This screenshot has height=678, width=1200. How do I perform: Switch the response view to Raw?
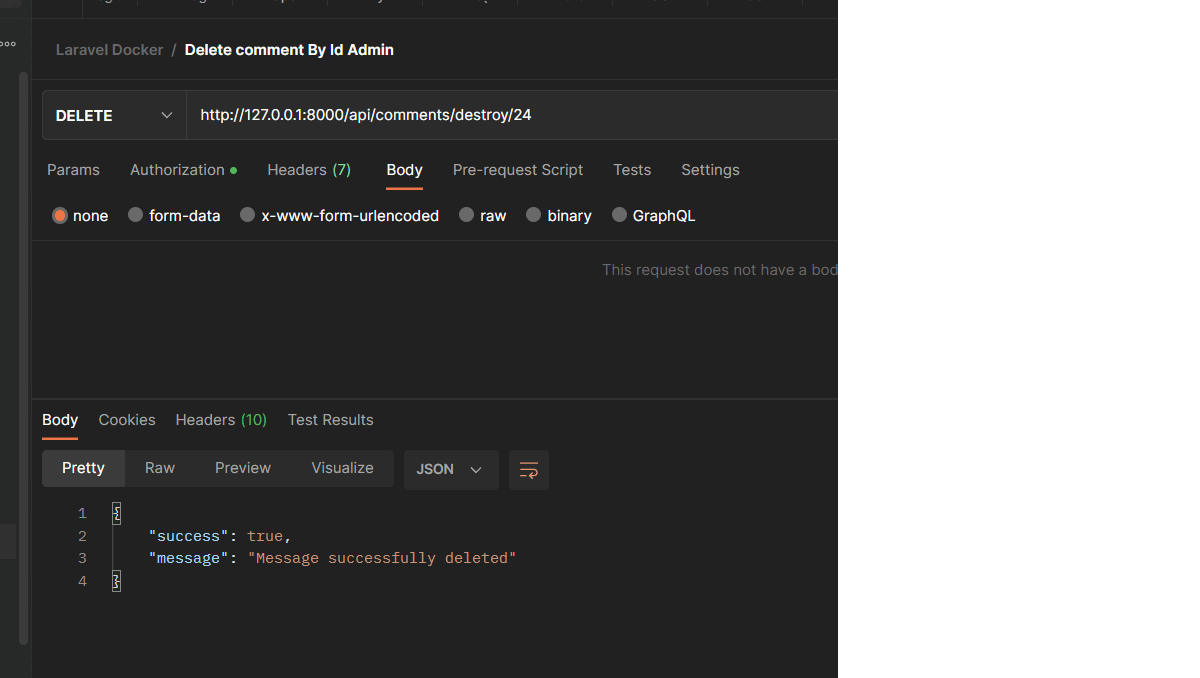(x=159, y=468)
